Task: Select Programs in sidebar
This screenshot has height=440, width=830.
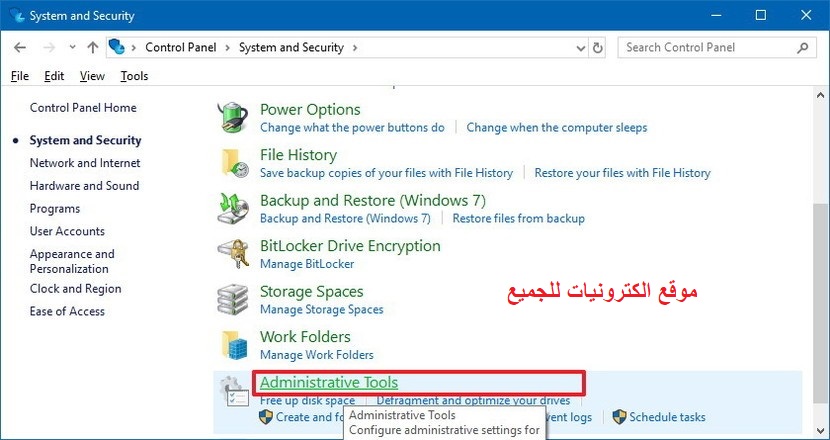Action: coord(55,209)
